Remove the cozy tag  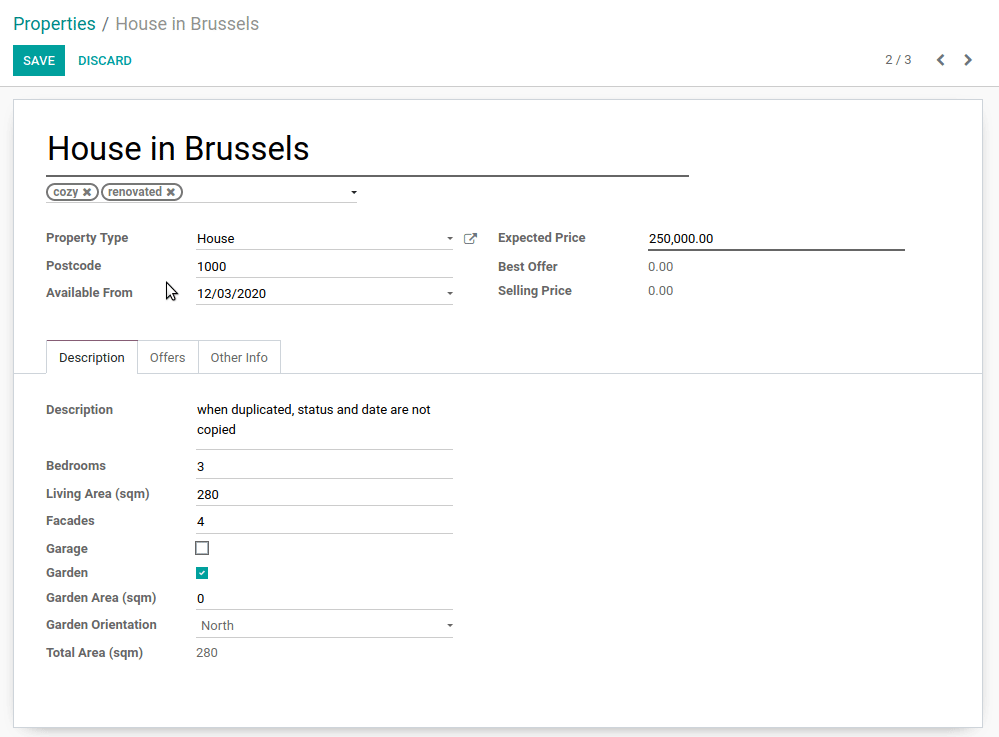click(x=87, y=192)
